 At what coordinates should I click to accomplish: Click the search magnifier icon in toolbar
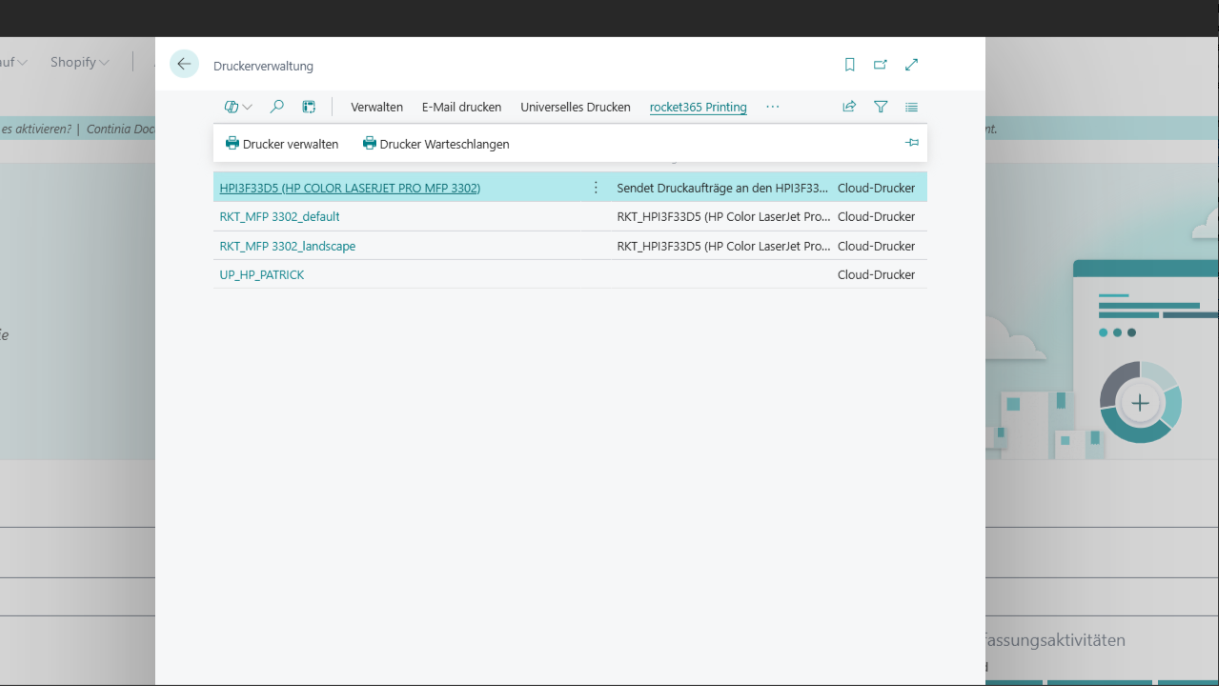pos(277,107)
